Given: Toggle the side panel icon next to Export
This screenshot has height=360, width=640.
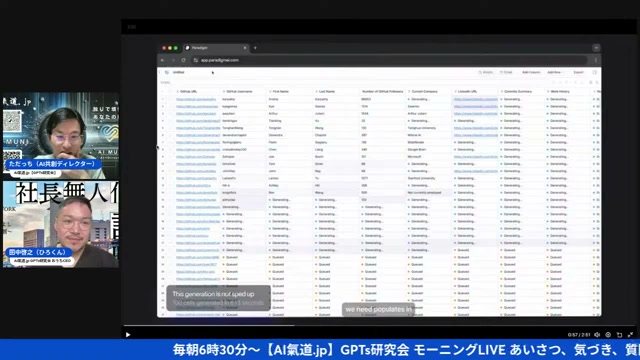Looking at the screenshot, I should pos(595,72).
